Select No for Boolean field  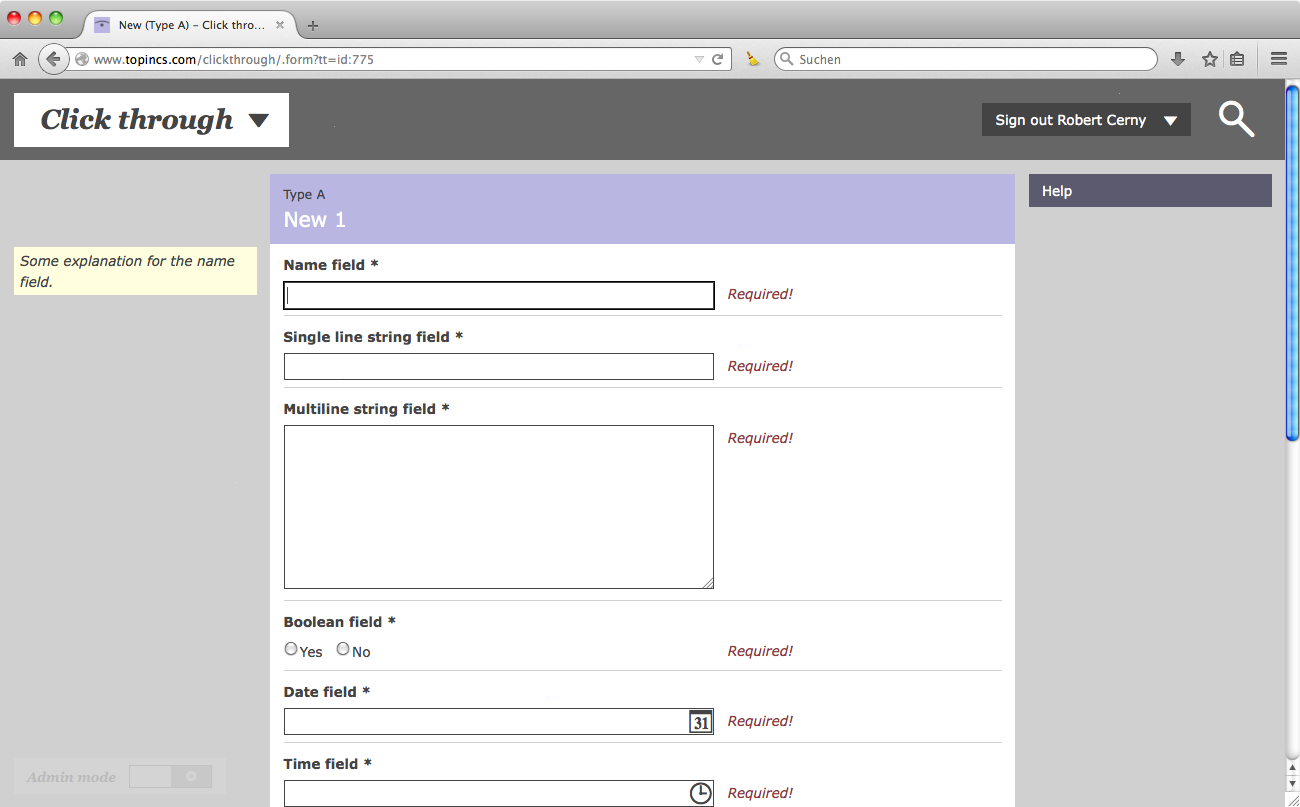343,649
